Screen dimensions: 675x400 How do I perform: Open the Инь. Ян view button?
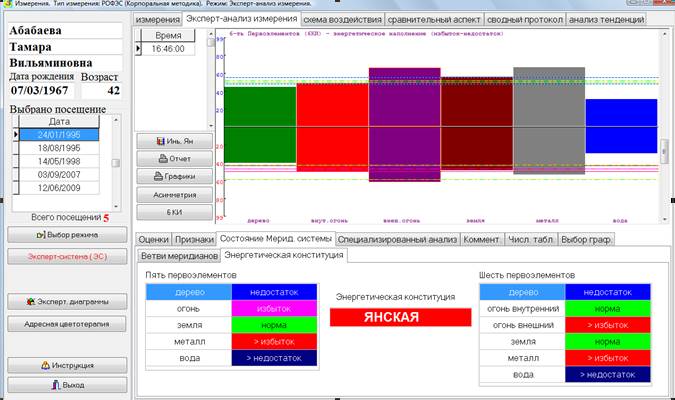(x=174, y=141)
